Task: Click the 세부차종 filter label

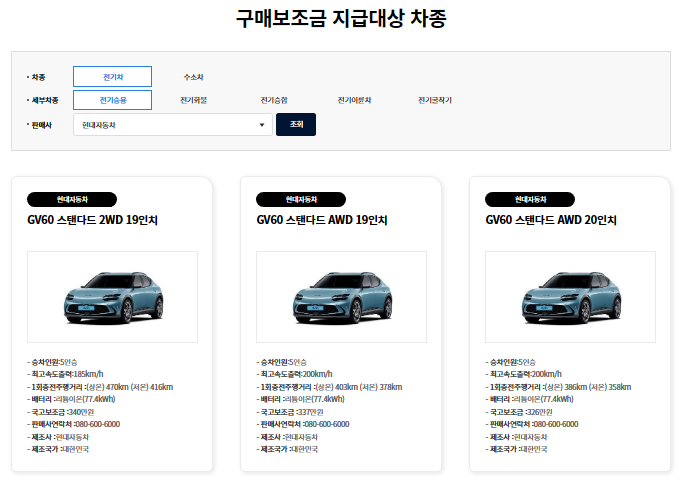Action: pyautogui.click(x=43, y=100)
